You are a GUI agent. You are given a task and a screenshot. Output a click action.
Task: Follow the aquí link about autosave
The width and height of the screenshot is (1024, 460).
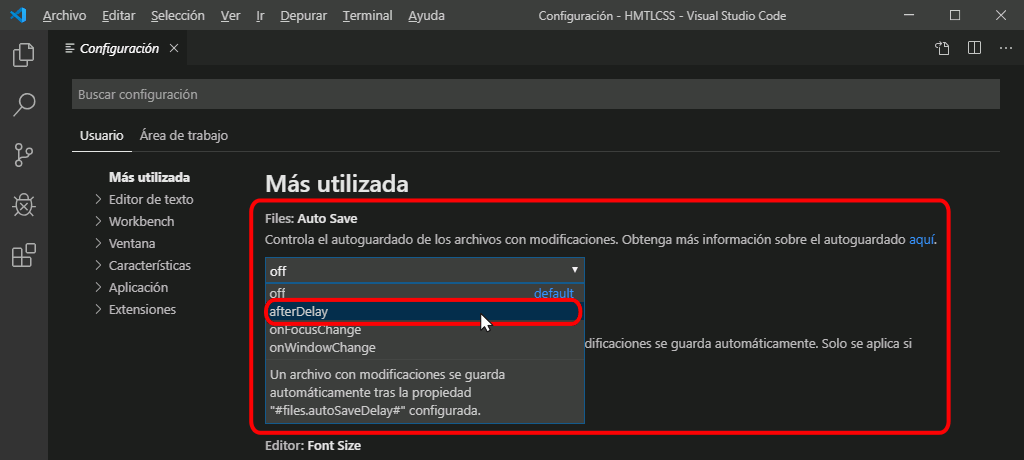click(x=921, y=240)
